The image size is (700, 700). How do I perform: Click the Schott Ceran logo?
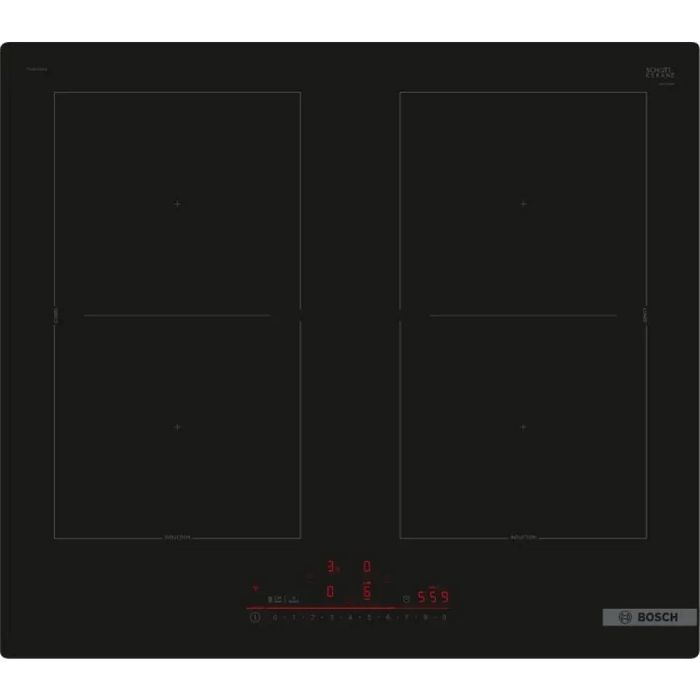pos(660,73)
